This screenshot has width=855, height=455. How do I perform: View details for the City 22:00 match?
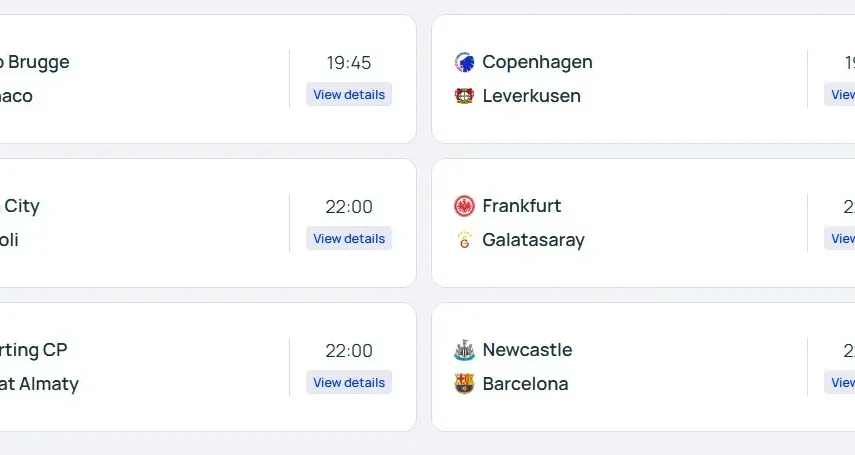tap(349, 239)
